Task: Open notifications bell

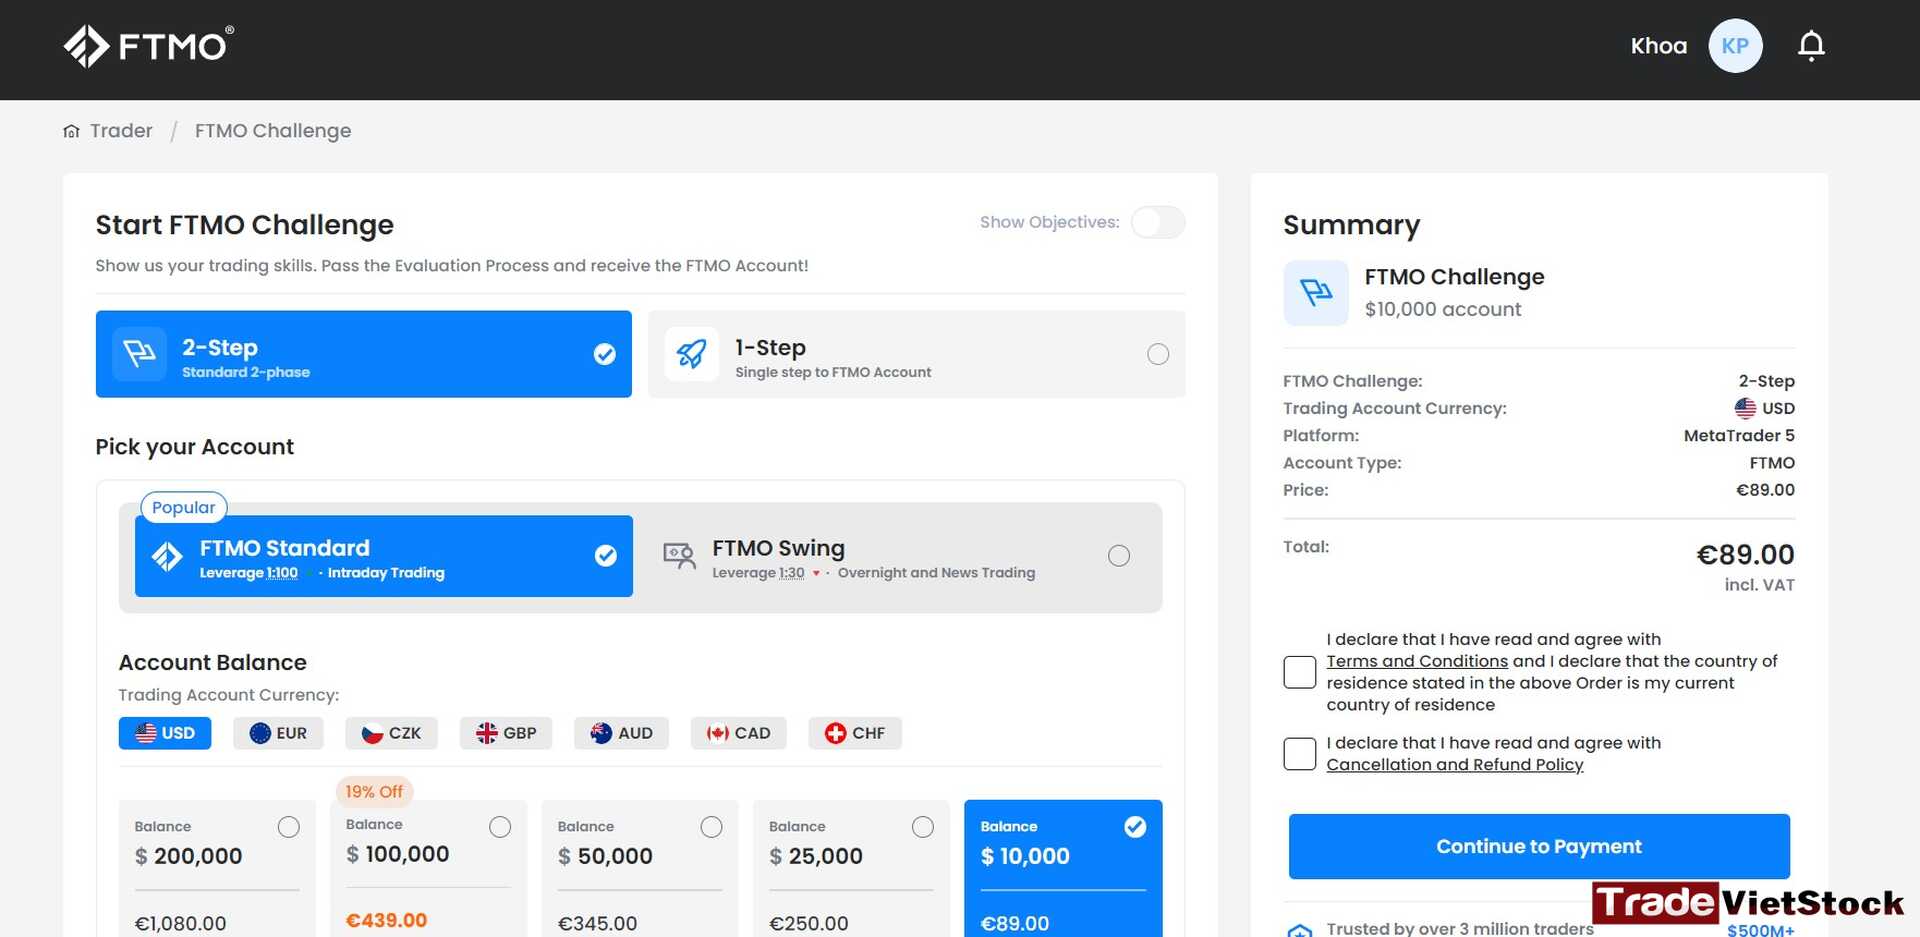Action: pyautogui.click(x=1811, y=46)
